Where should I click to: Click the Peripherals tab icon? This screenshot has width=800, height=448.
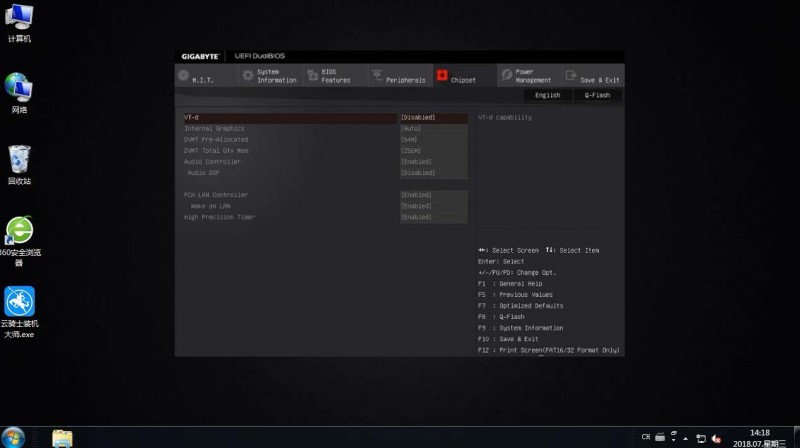click(377, 76)
